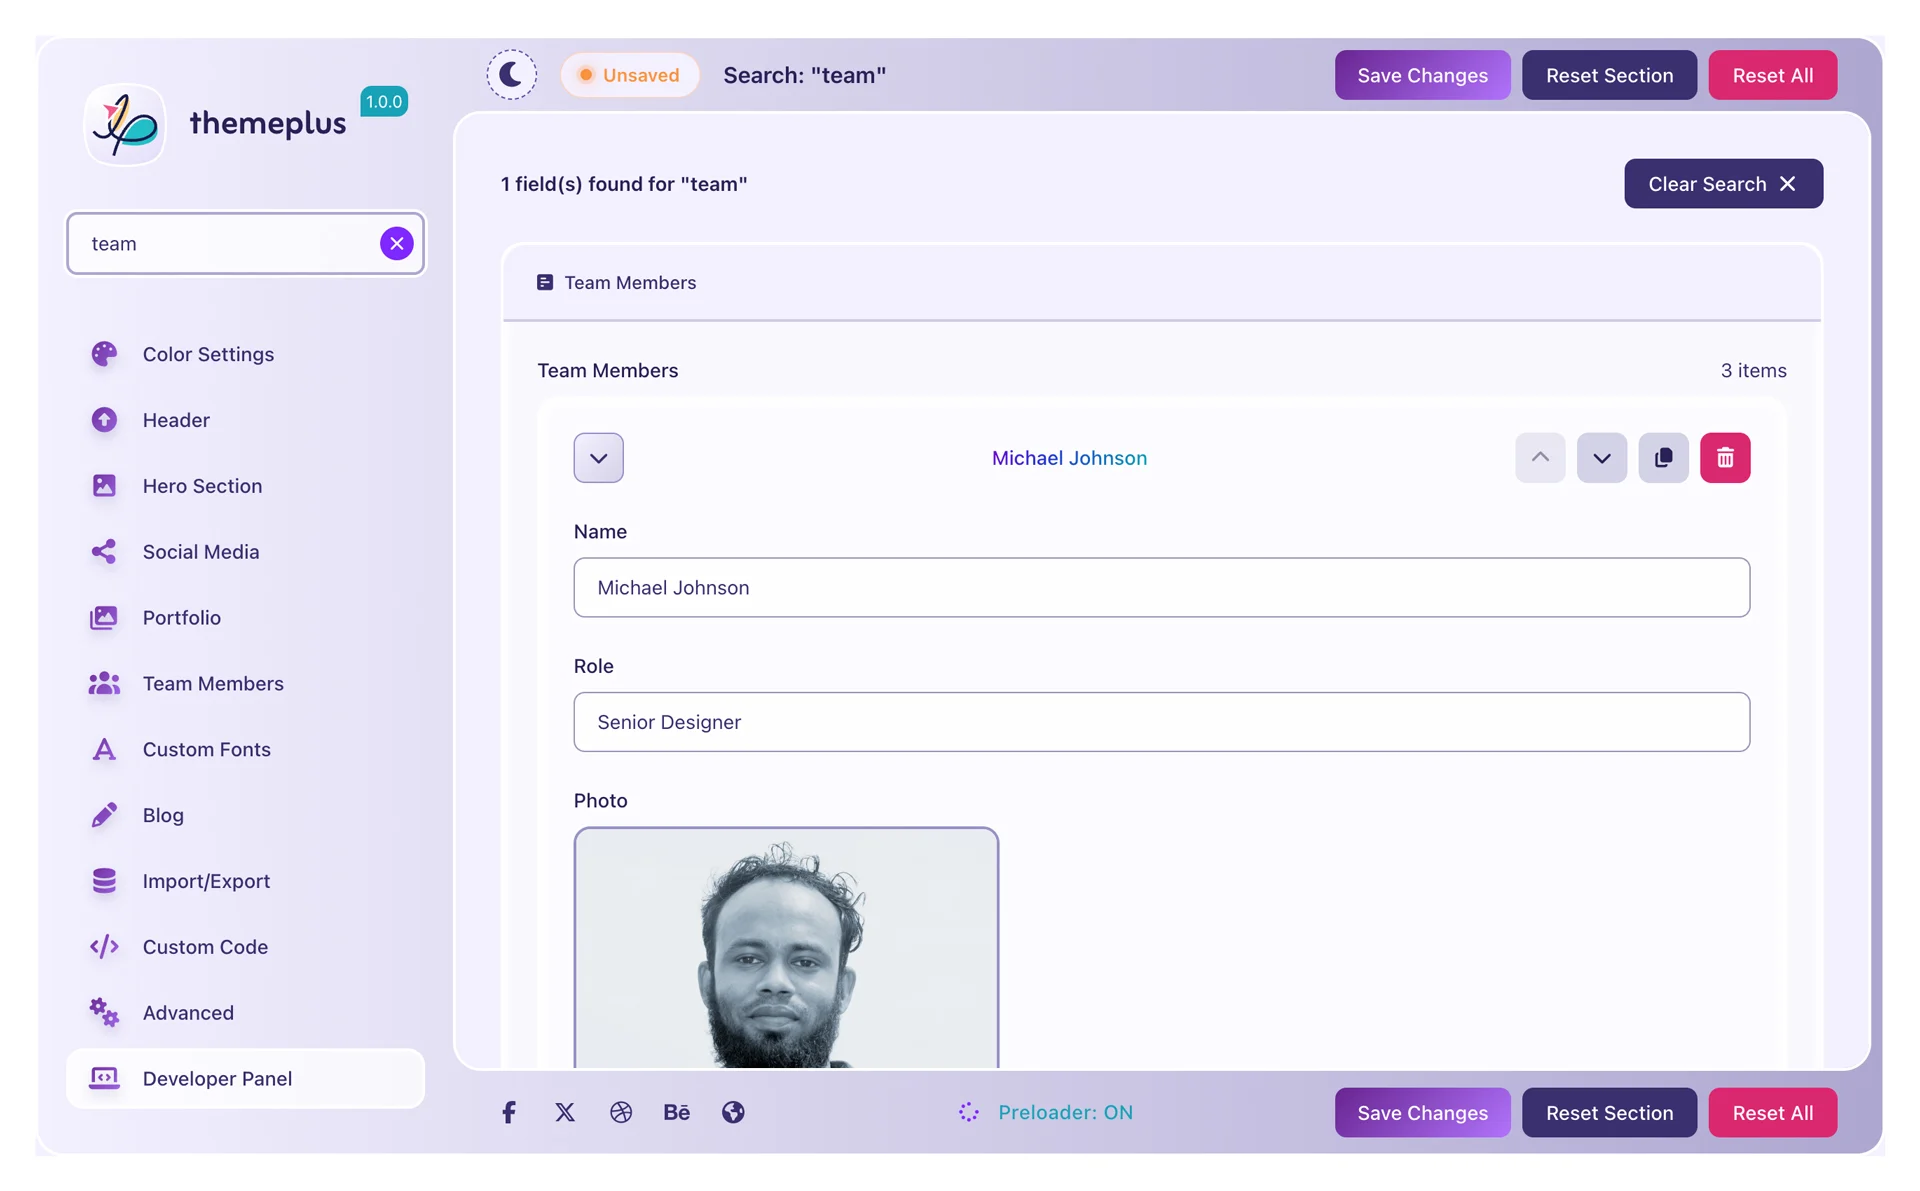Clear the sidebar search field
1920x1191 pixels.
(x=396, y=243)
